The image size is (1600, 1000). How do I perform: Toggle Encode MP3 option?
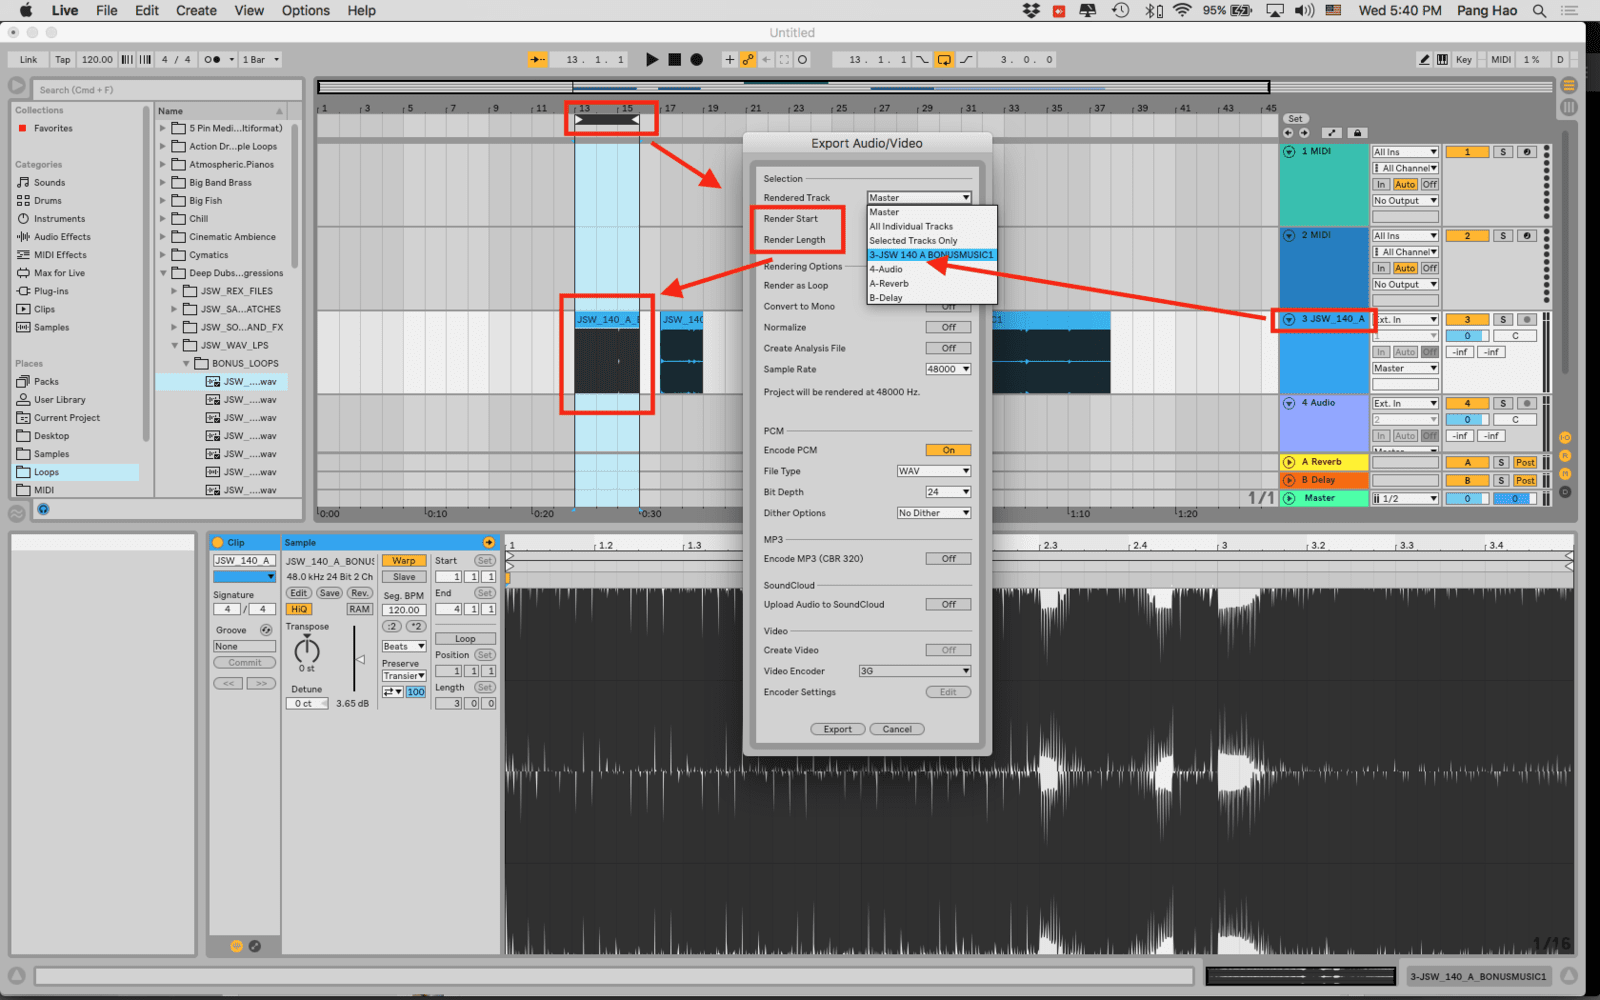pos(948,559)
